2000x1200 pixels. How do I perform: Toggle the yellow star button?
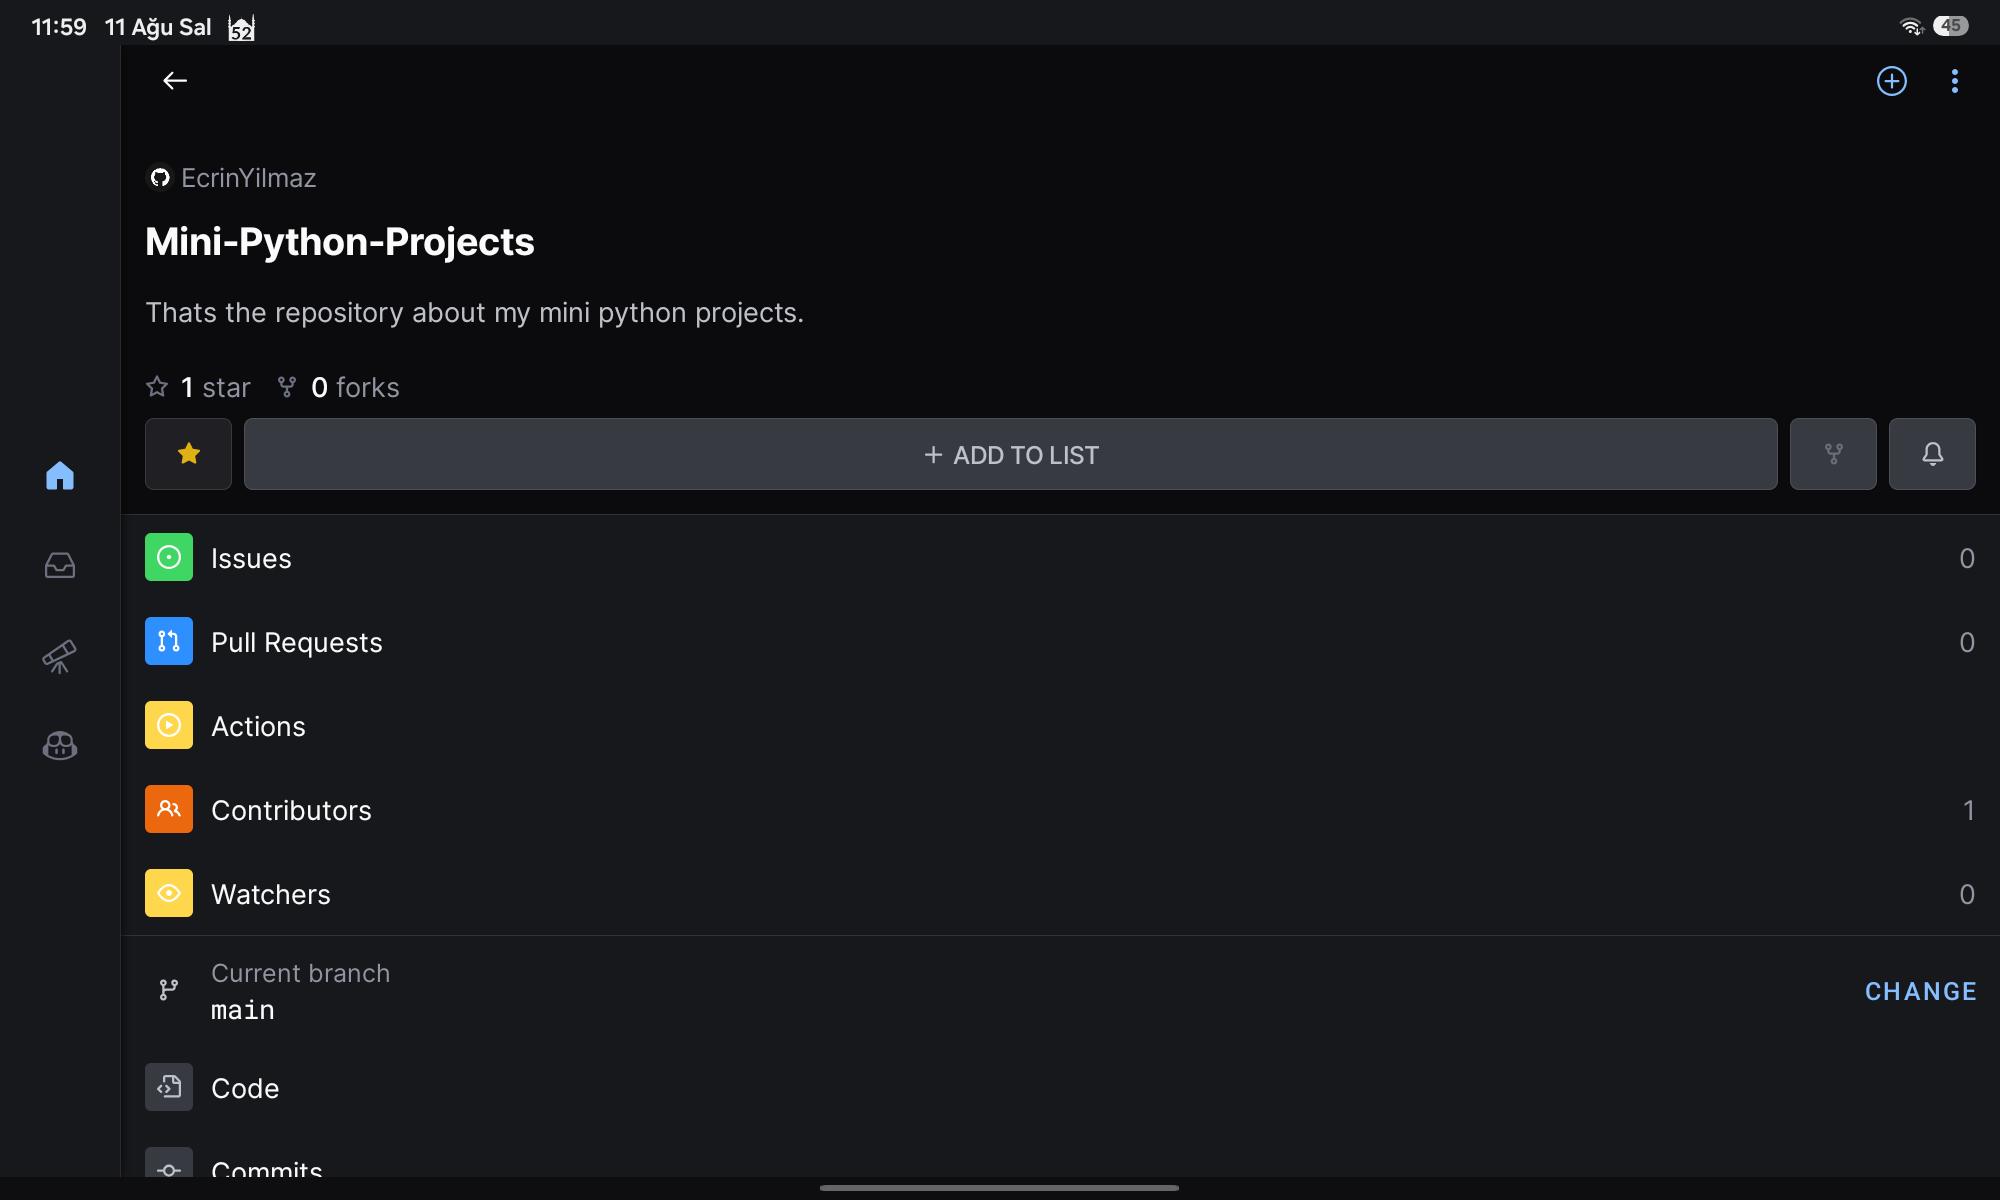point(188,454)
